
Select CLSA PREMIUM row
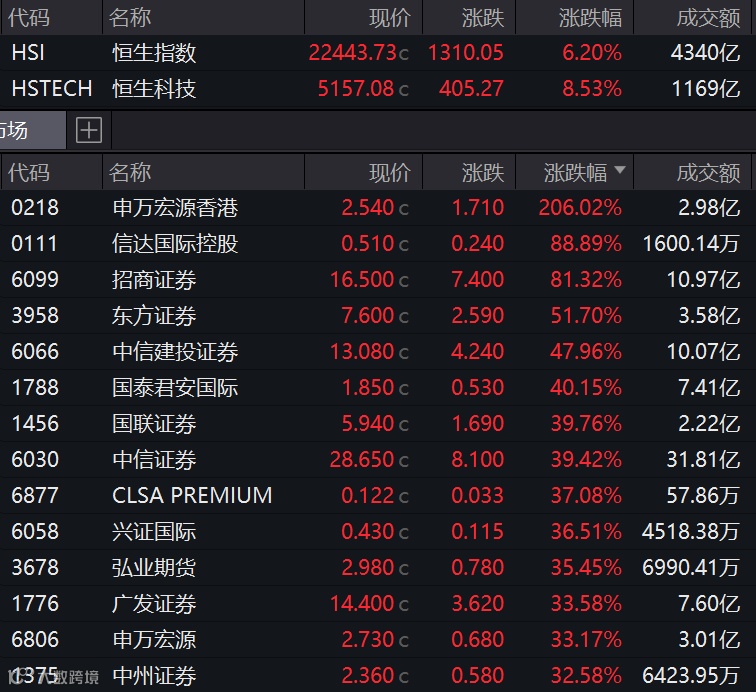378,496
